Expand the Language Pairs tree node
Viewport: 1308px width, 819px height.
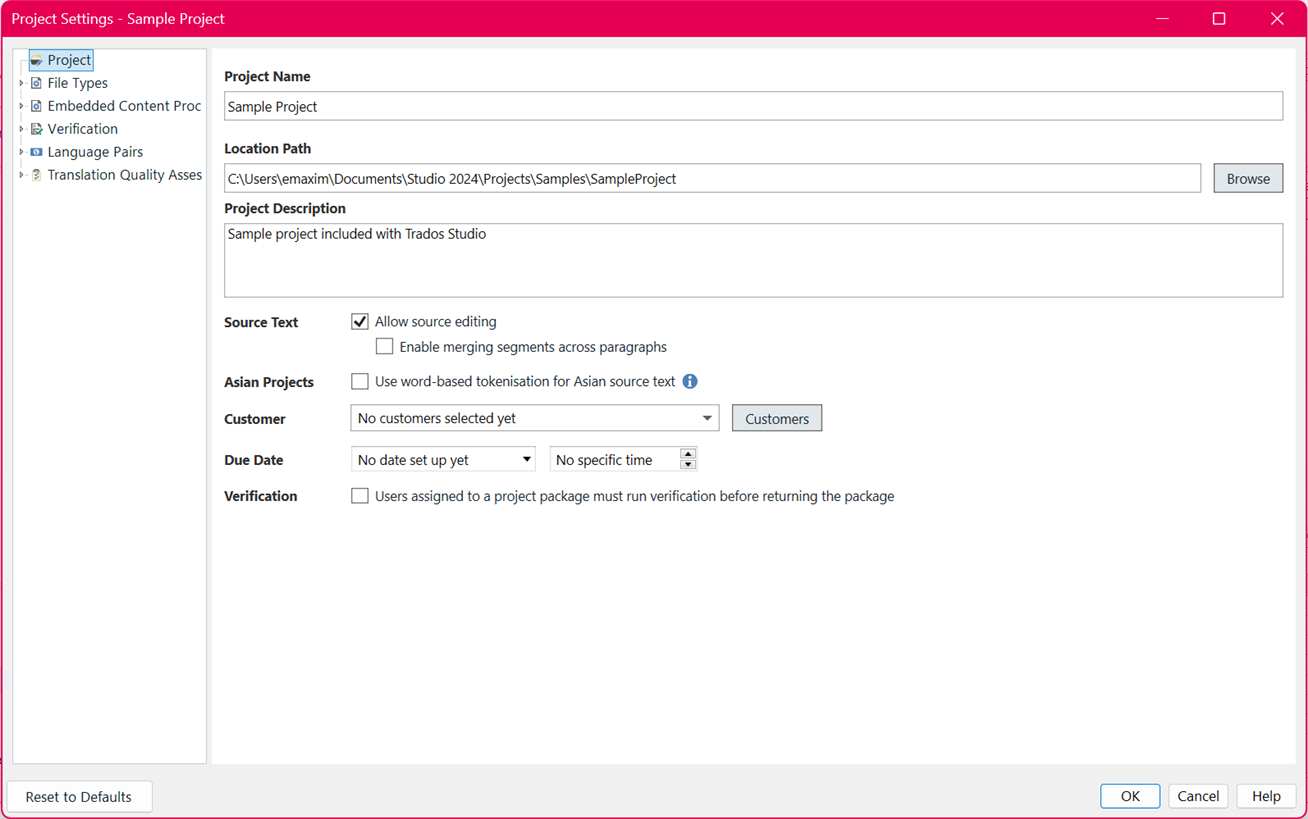click(x=22, y=153)
